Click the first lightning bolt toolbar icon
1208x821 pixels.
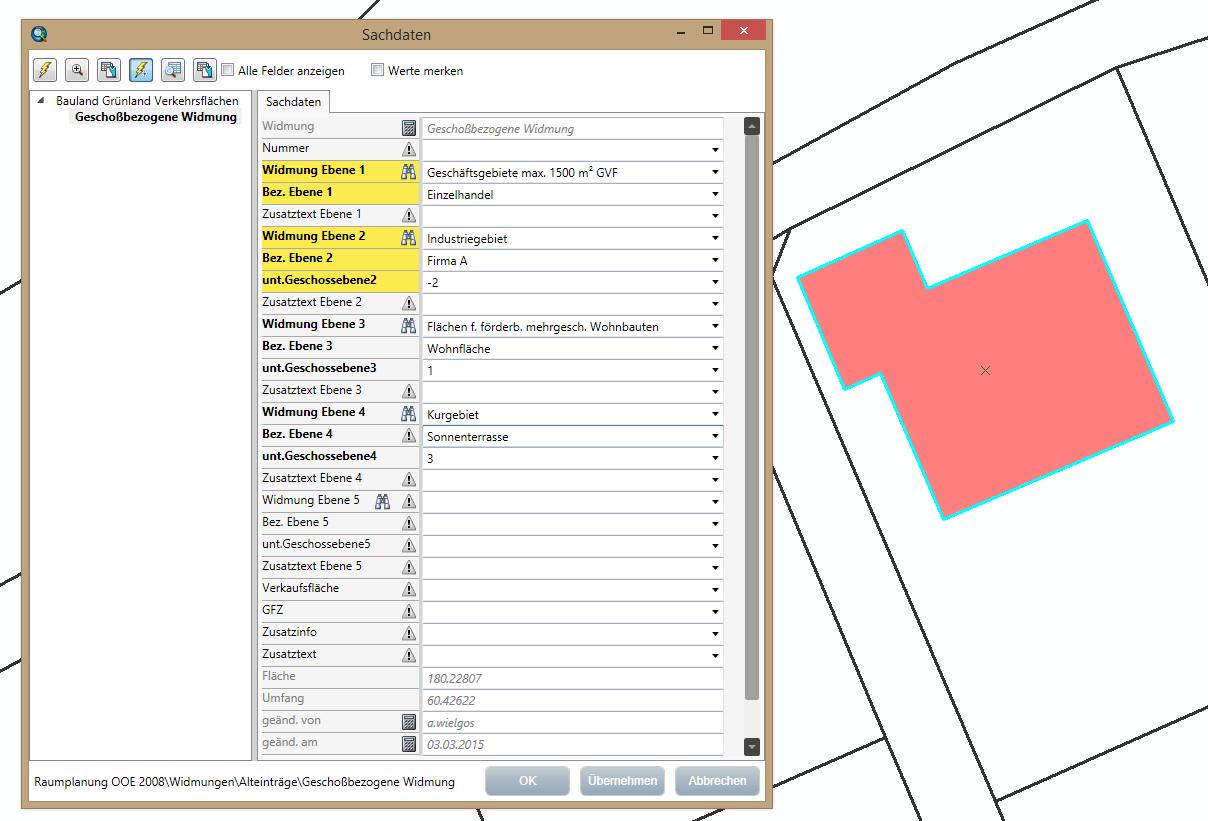click(x=45, y=70)
